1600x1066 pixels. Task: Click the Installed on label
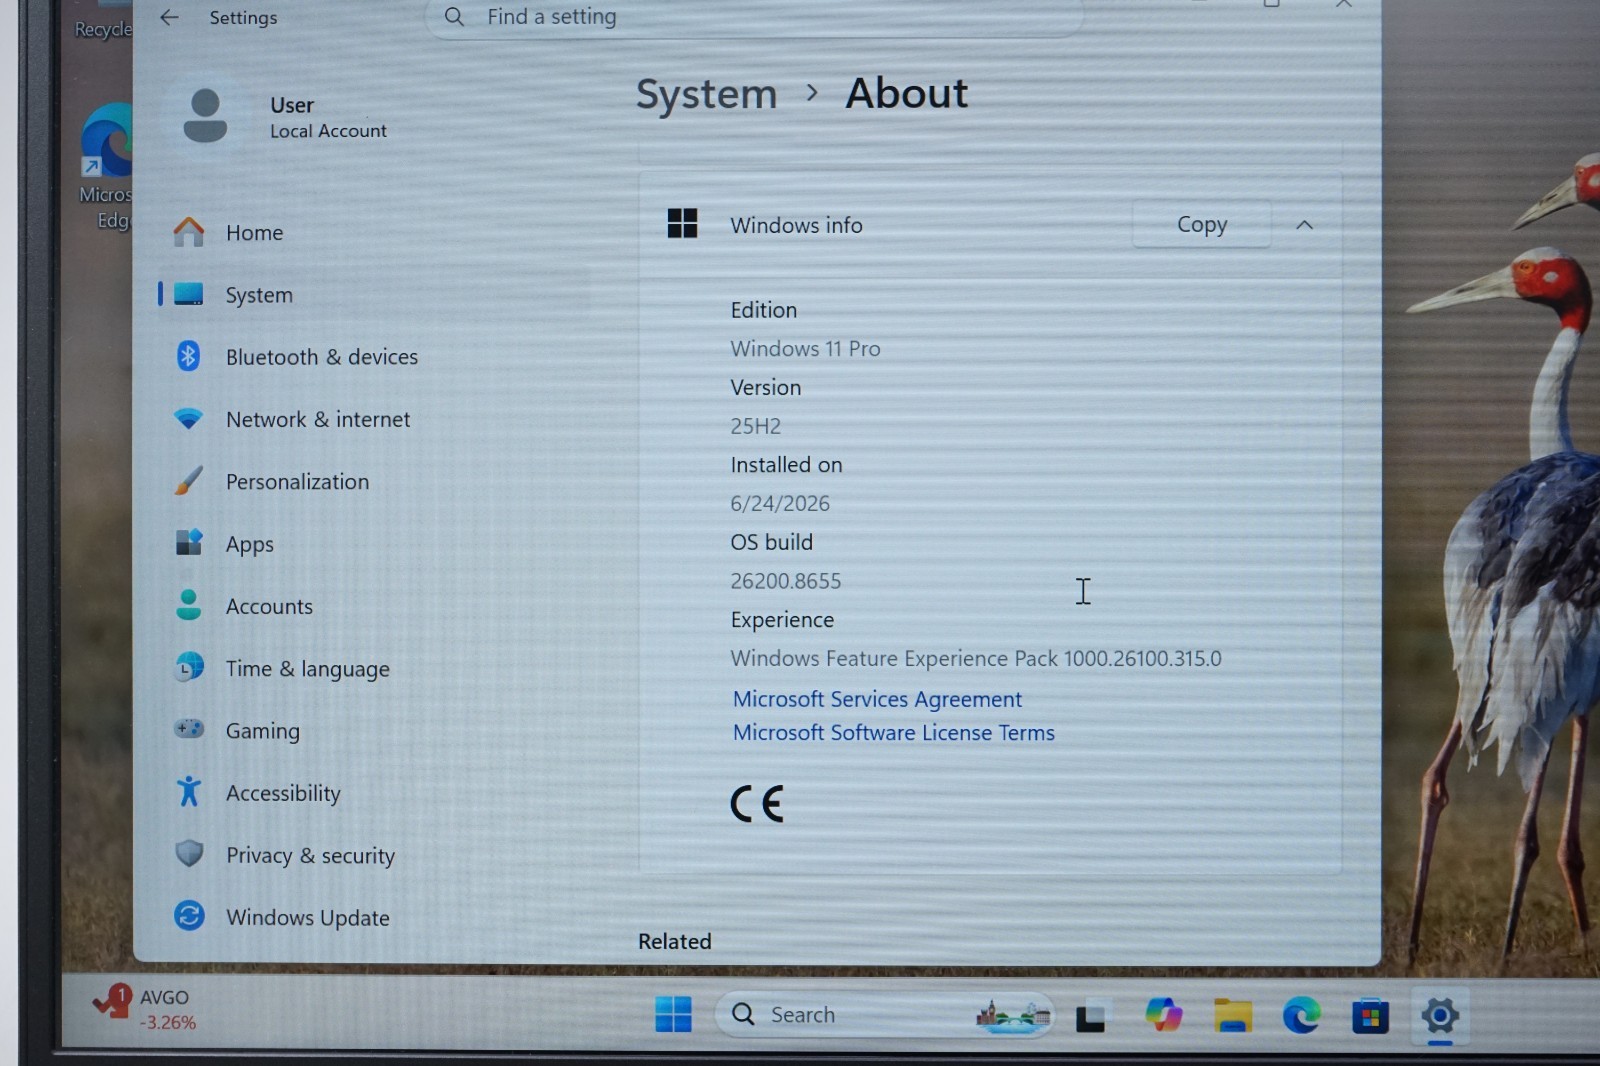pos(786,465)
